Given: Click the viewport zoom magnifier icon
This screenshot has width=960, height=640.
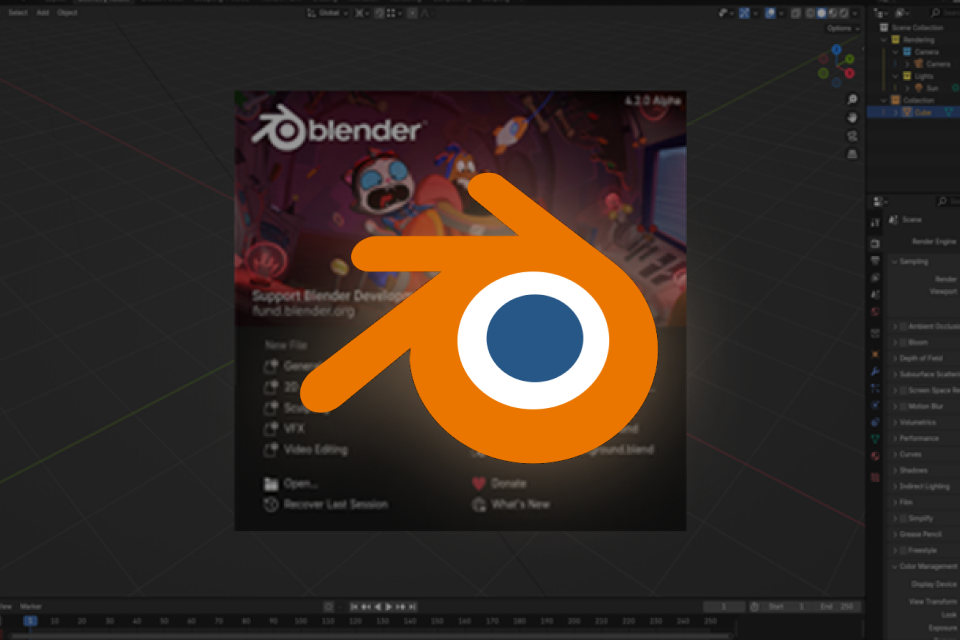Looking at the screenshot, I should coord(852,99).
